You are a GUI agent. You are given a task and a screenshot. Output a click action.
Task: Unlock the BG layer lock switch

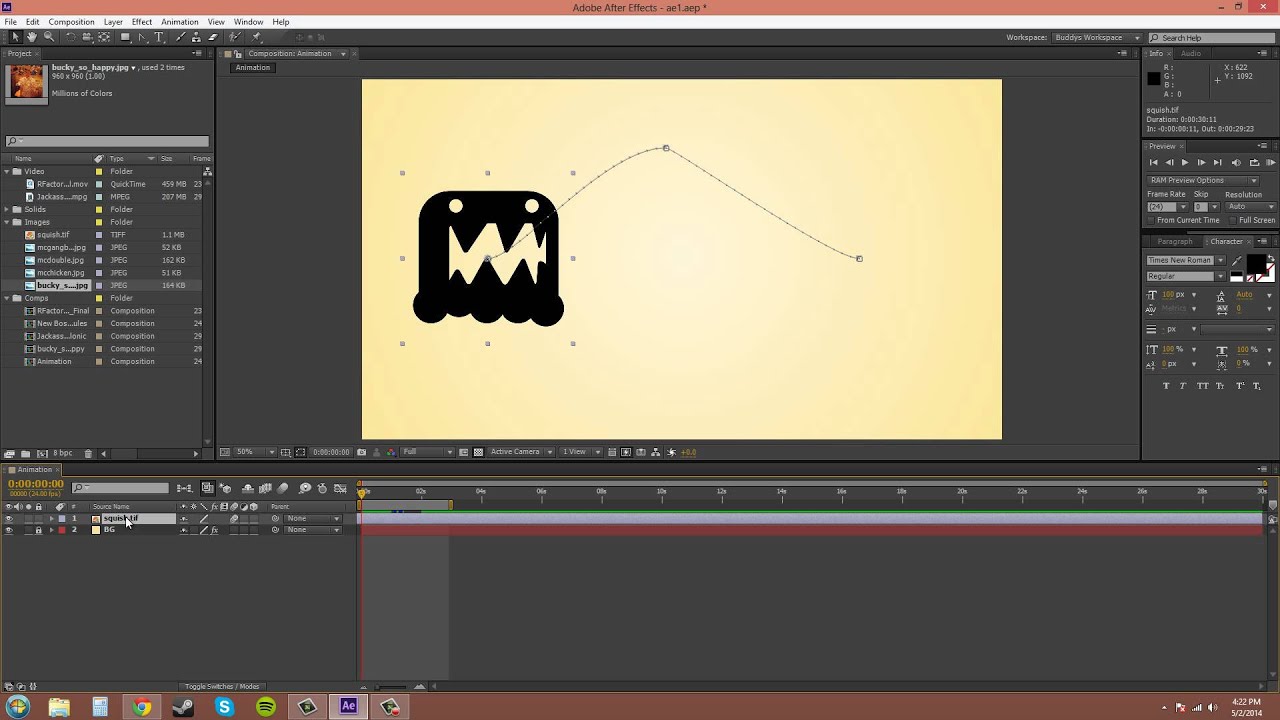point(38,530)
